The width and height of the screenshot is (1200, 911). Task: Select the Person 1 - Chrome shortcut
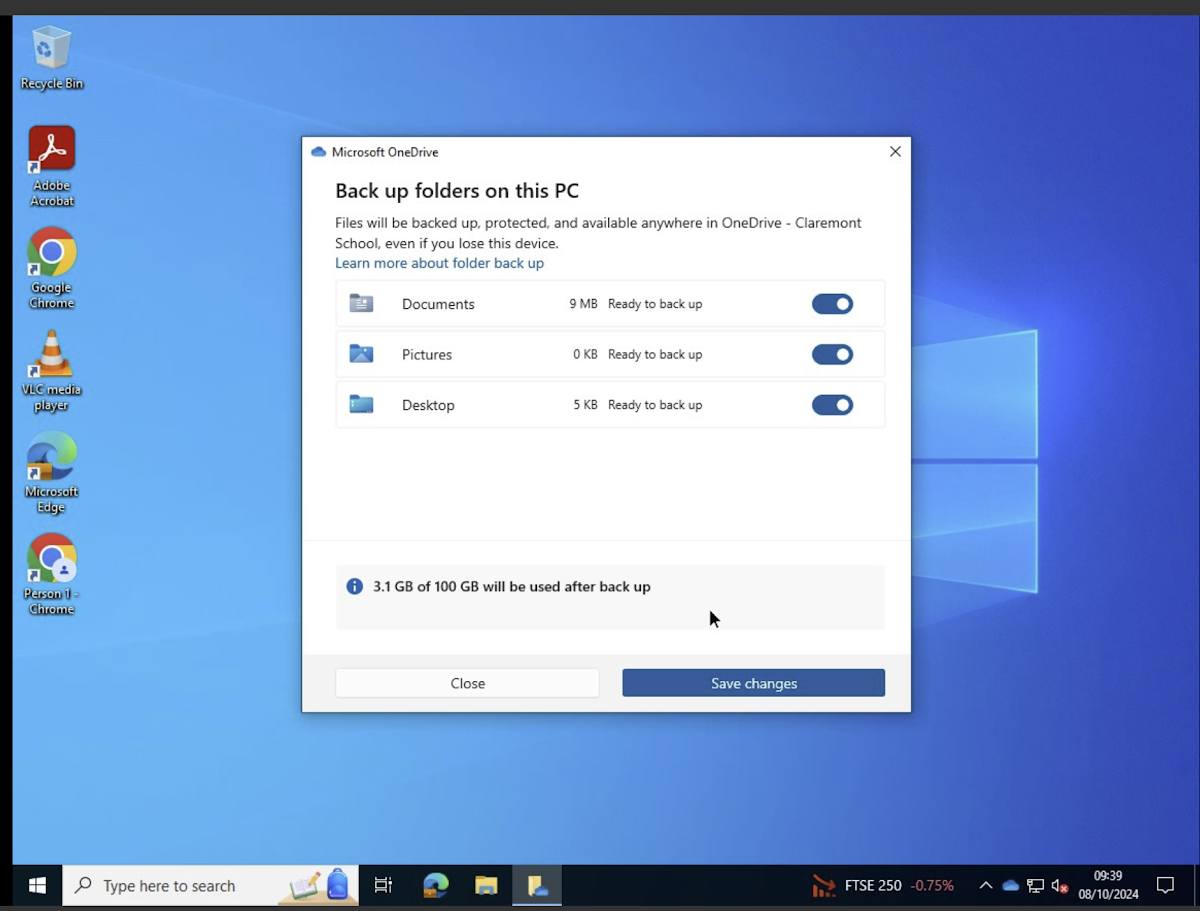[x=52, y=574]
